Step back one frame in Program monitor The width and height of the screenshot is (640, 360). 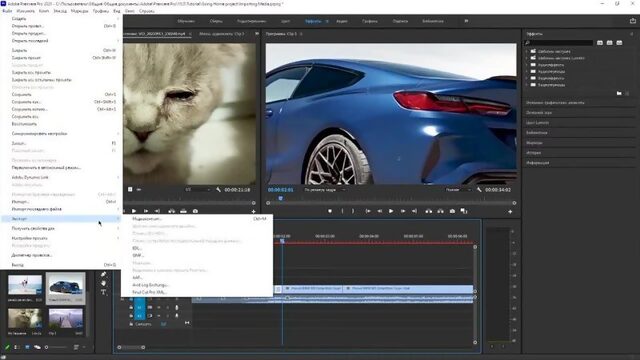pyautogui.click(x=380, y=211)
